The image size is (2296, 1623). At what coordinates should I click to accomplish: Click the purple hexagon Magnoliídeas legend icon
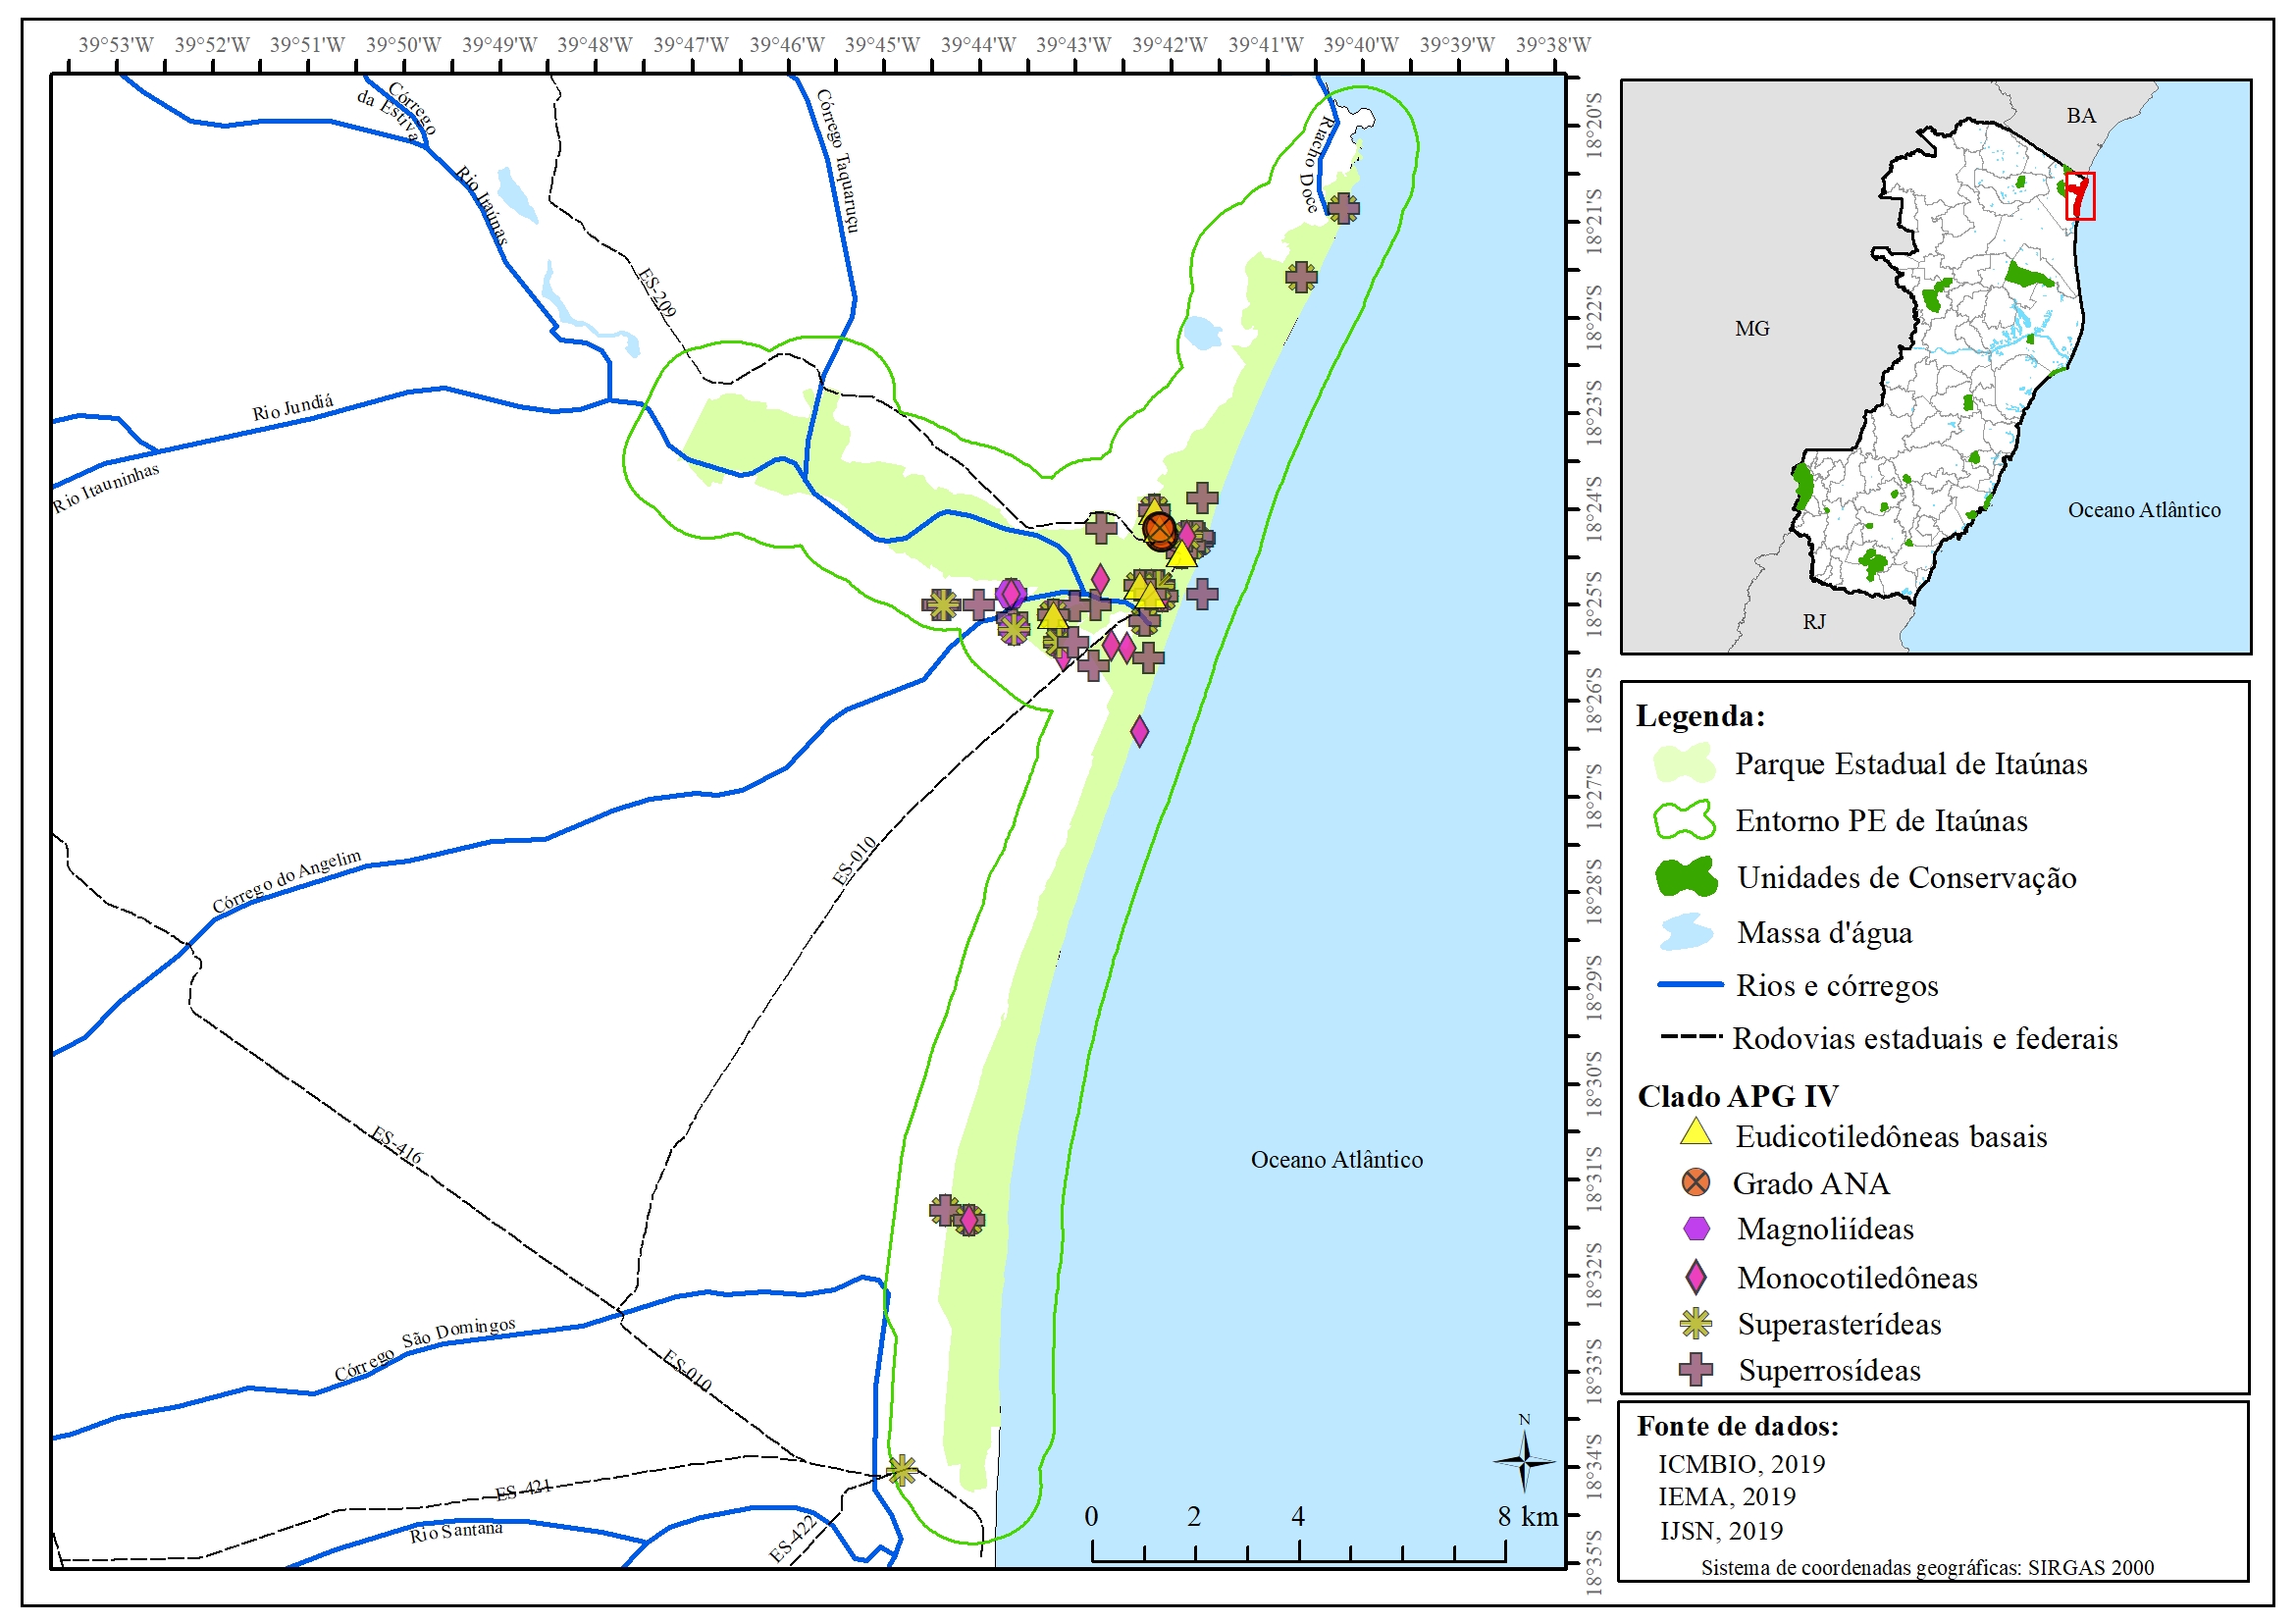(x=1696, y=1228)
